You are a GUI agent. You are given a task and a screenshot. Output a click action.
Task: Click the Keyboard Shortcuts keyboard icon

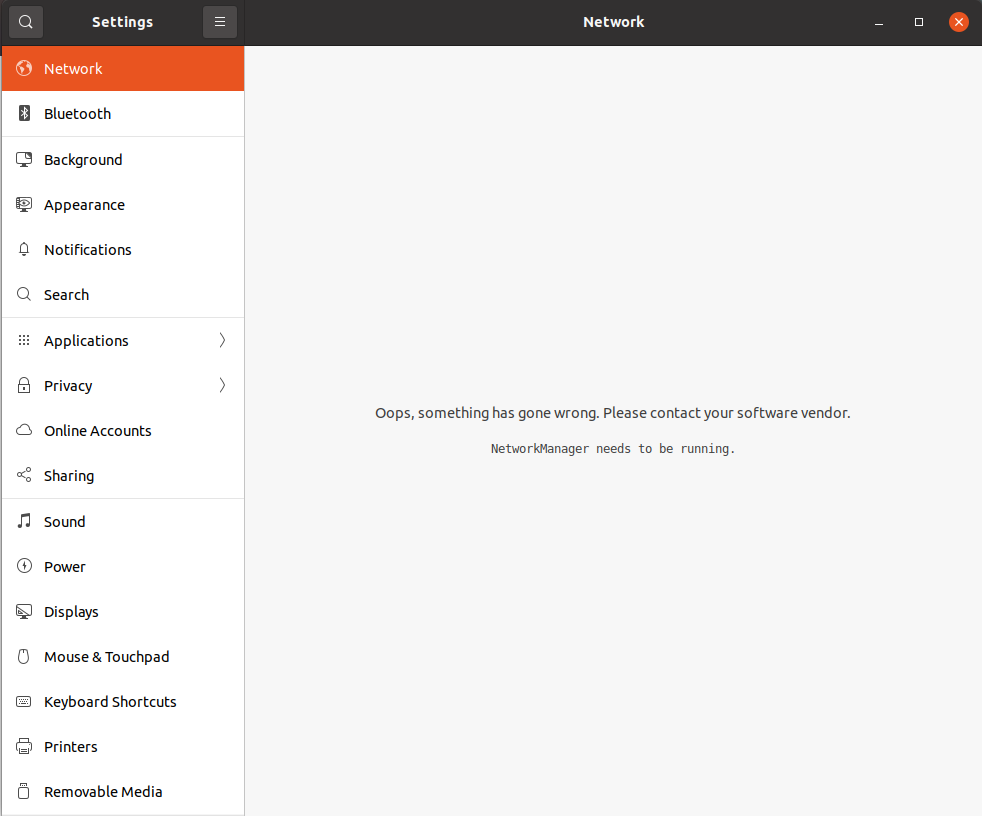click(24, 701)
